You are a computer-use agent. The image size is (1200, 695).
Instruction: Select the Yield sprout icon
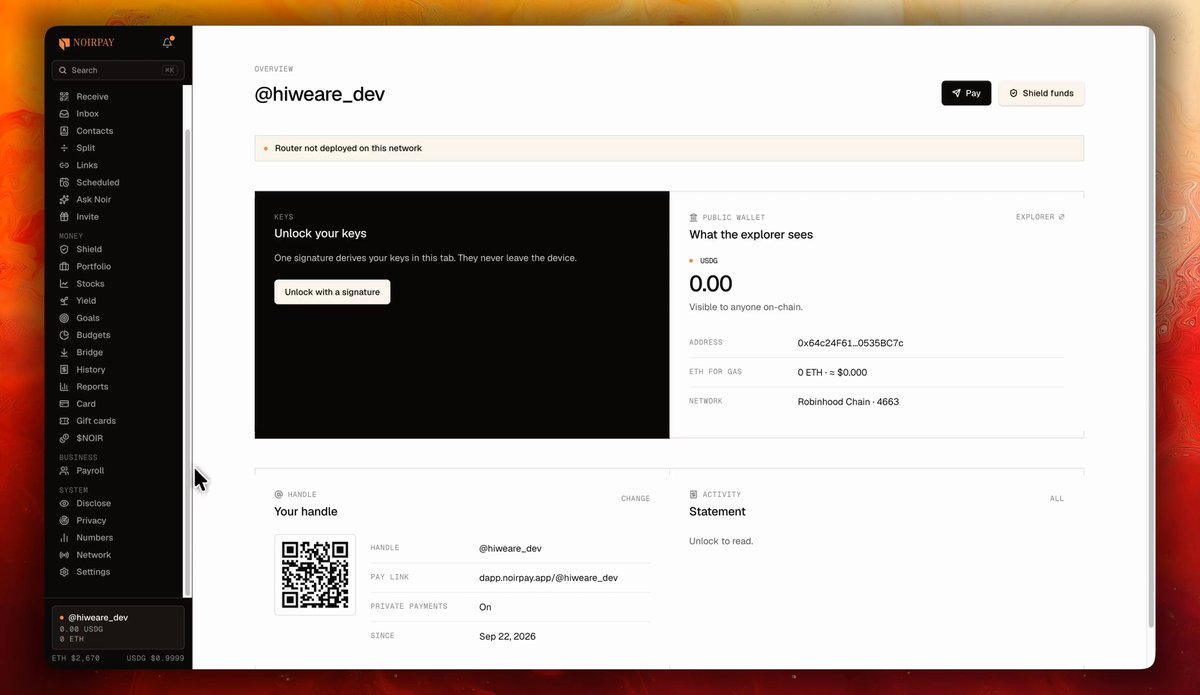click(x=64, y=301)
